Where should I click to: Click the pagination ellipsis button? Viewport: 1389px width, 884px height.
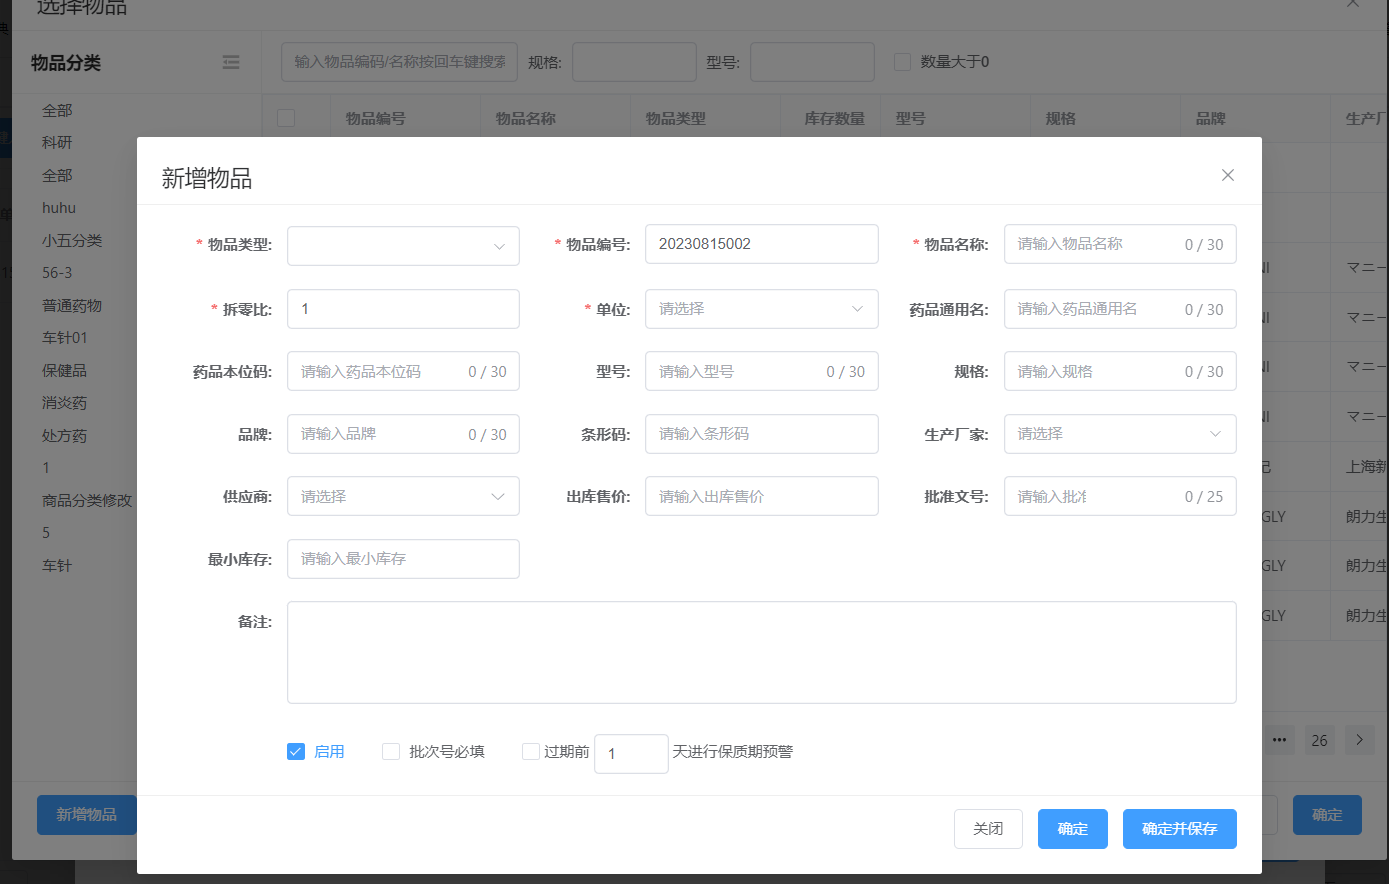click(x=1279, y=740)
